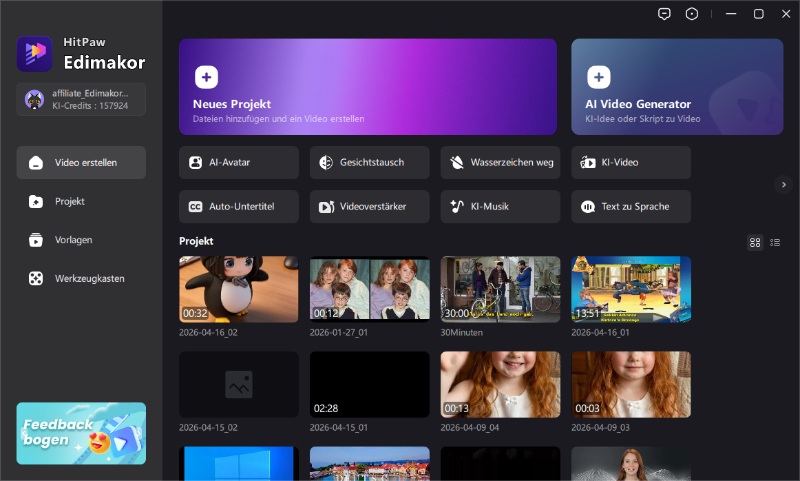Click the project name 30Minuten
Screen dimensions: 800x481
click(462, 333)
